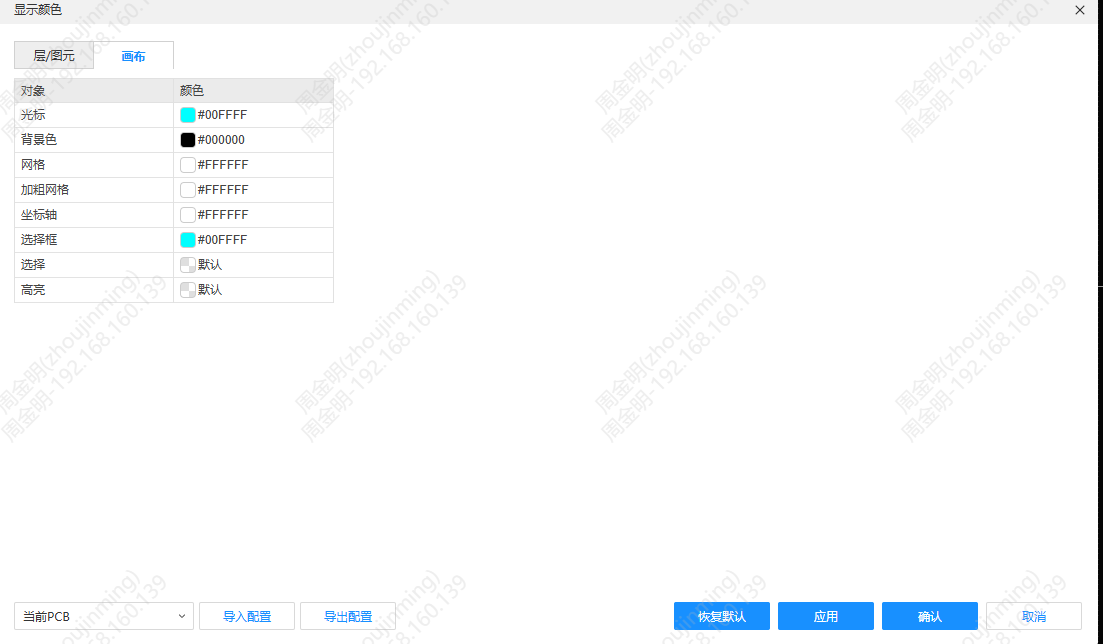Open the 背景色 black color swatch

[x=188, y=140]
